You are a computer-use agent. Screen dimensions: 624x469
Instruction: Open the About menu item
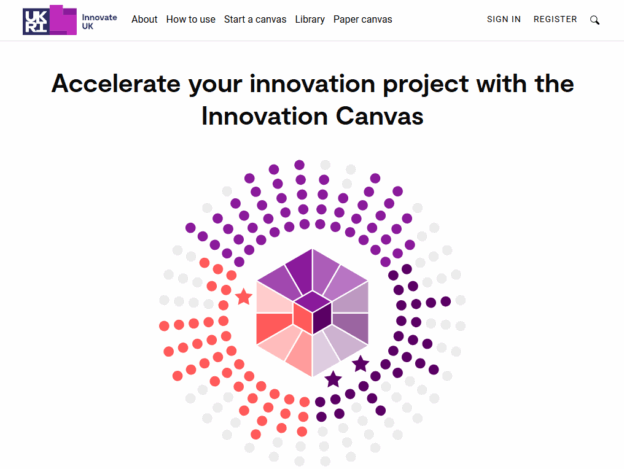[144, 19]
